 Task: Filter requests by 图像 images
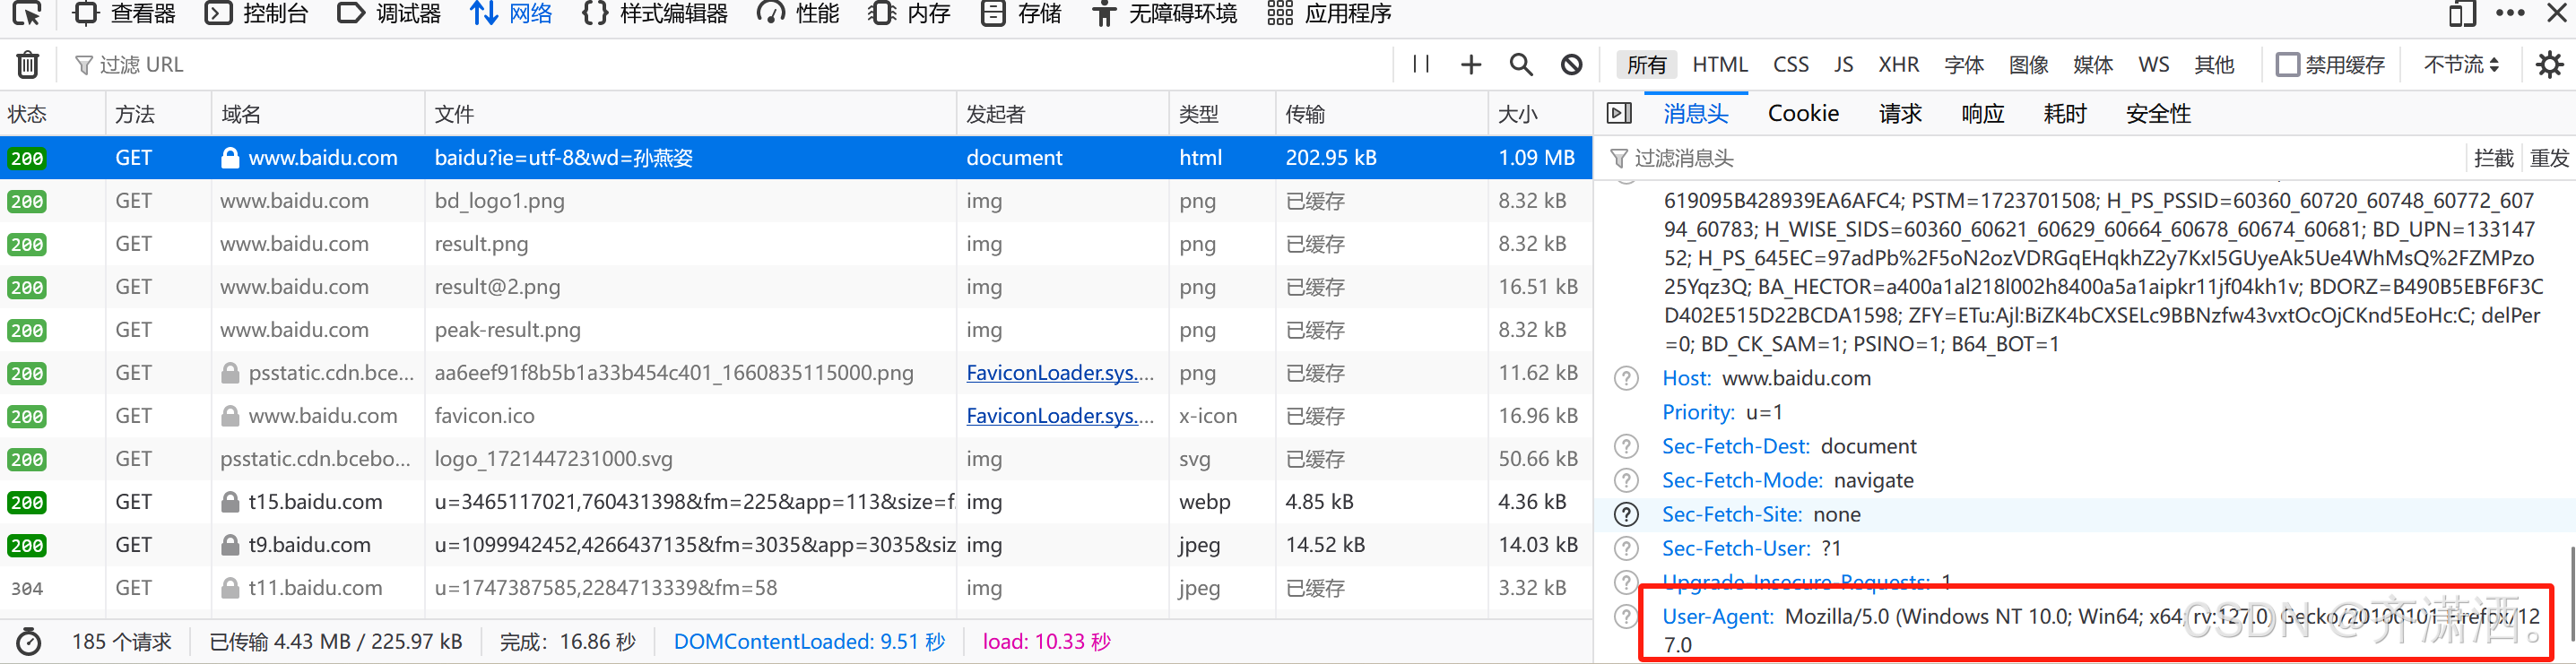pos(2029,65)
